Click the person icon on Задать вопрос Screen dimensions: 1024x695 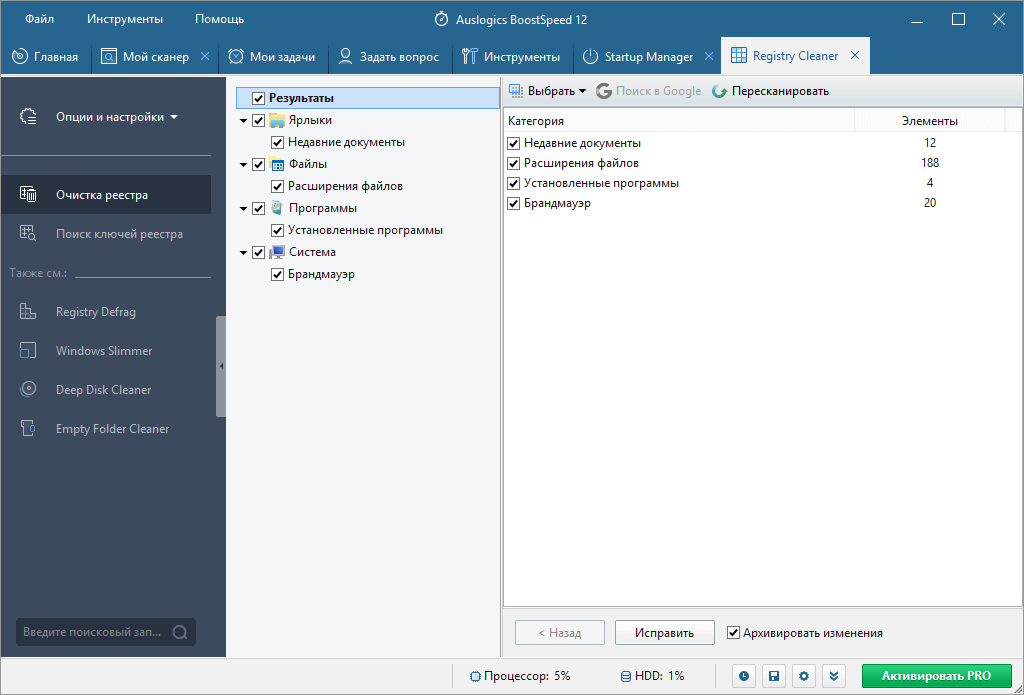click(x=345, y=56)
